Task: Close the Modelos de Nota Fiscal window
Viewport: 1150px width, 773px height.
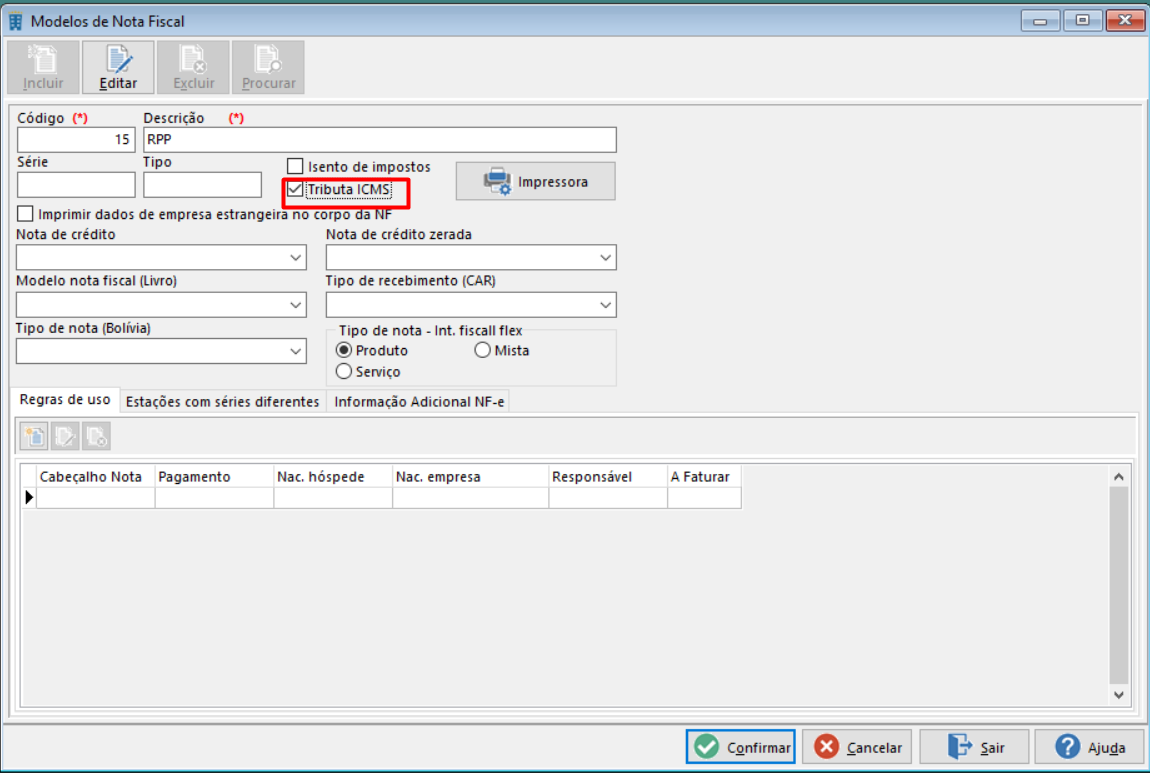Action: pos(1125,21)
